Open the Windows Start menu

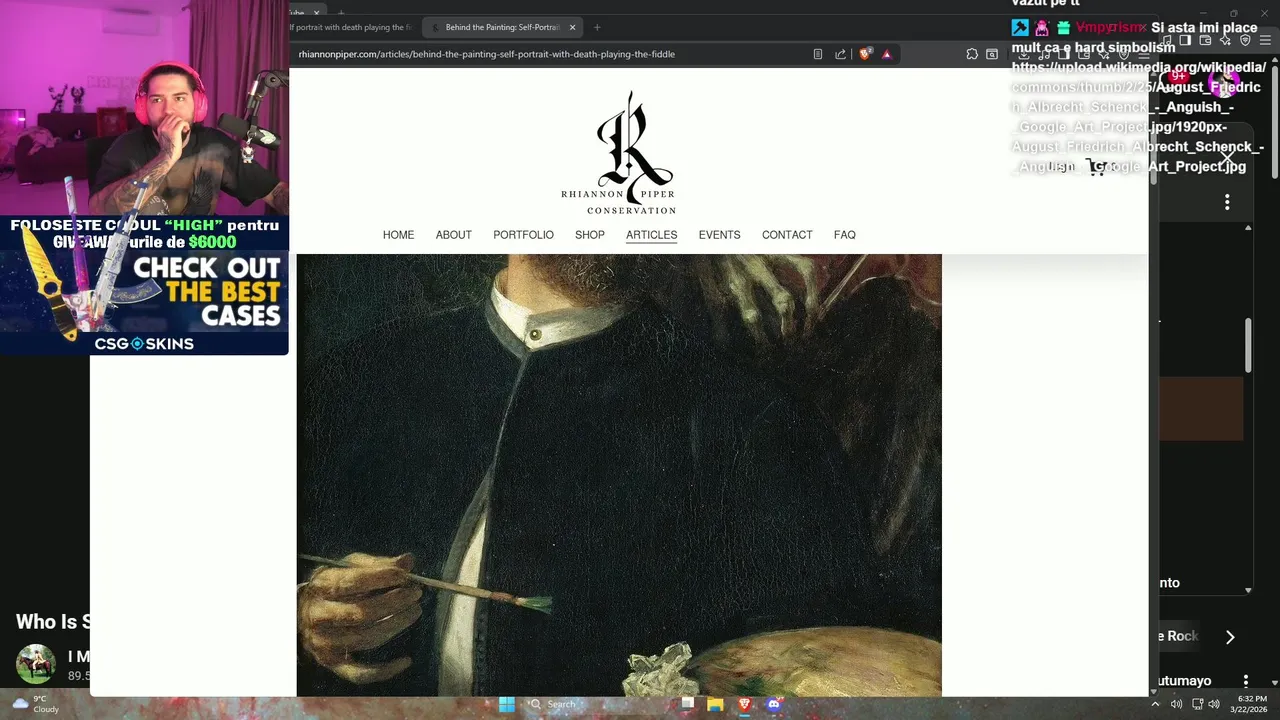507,704
